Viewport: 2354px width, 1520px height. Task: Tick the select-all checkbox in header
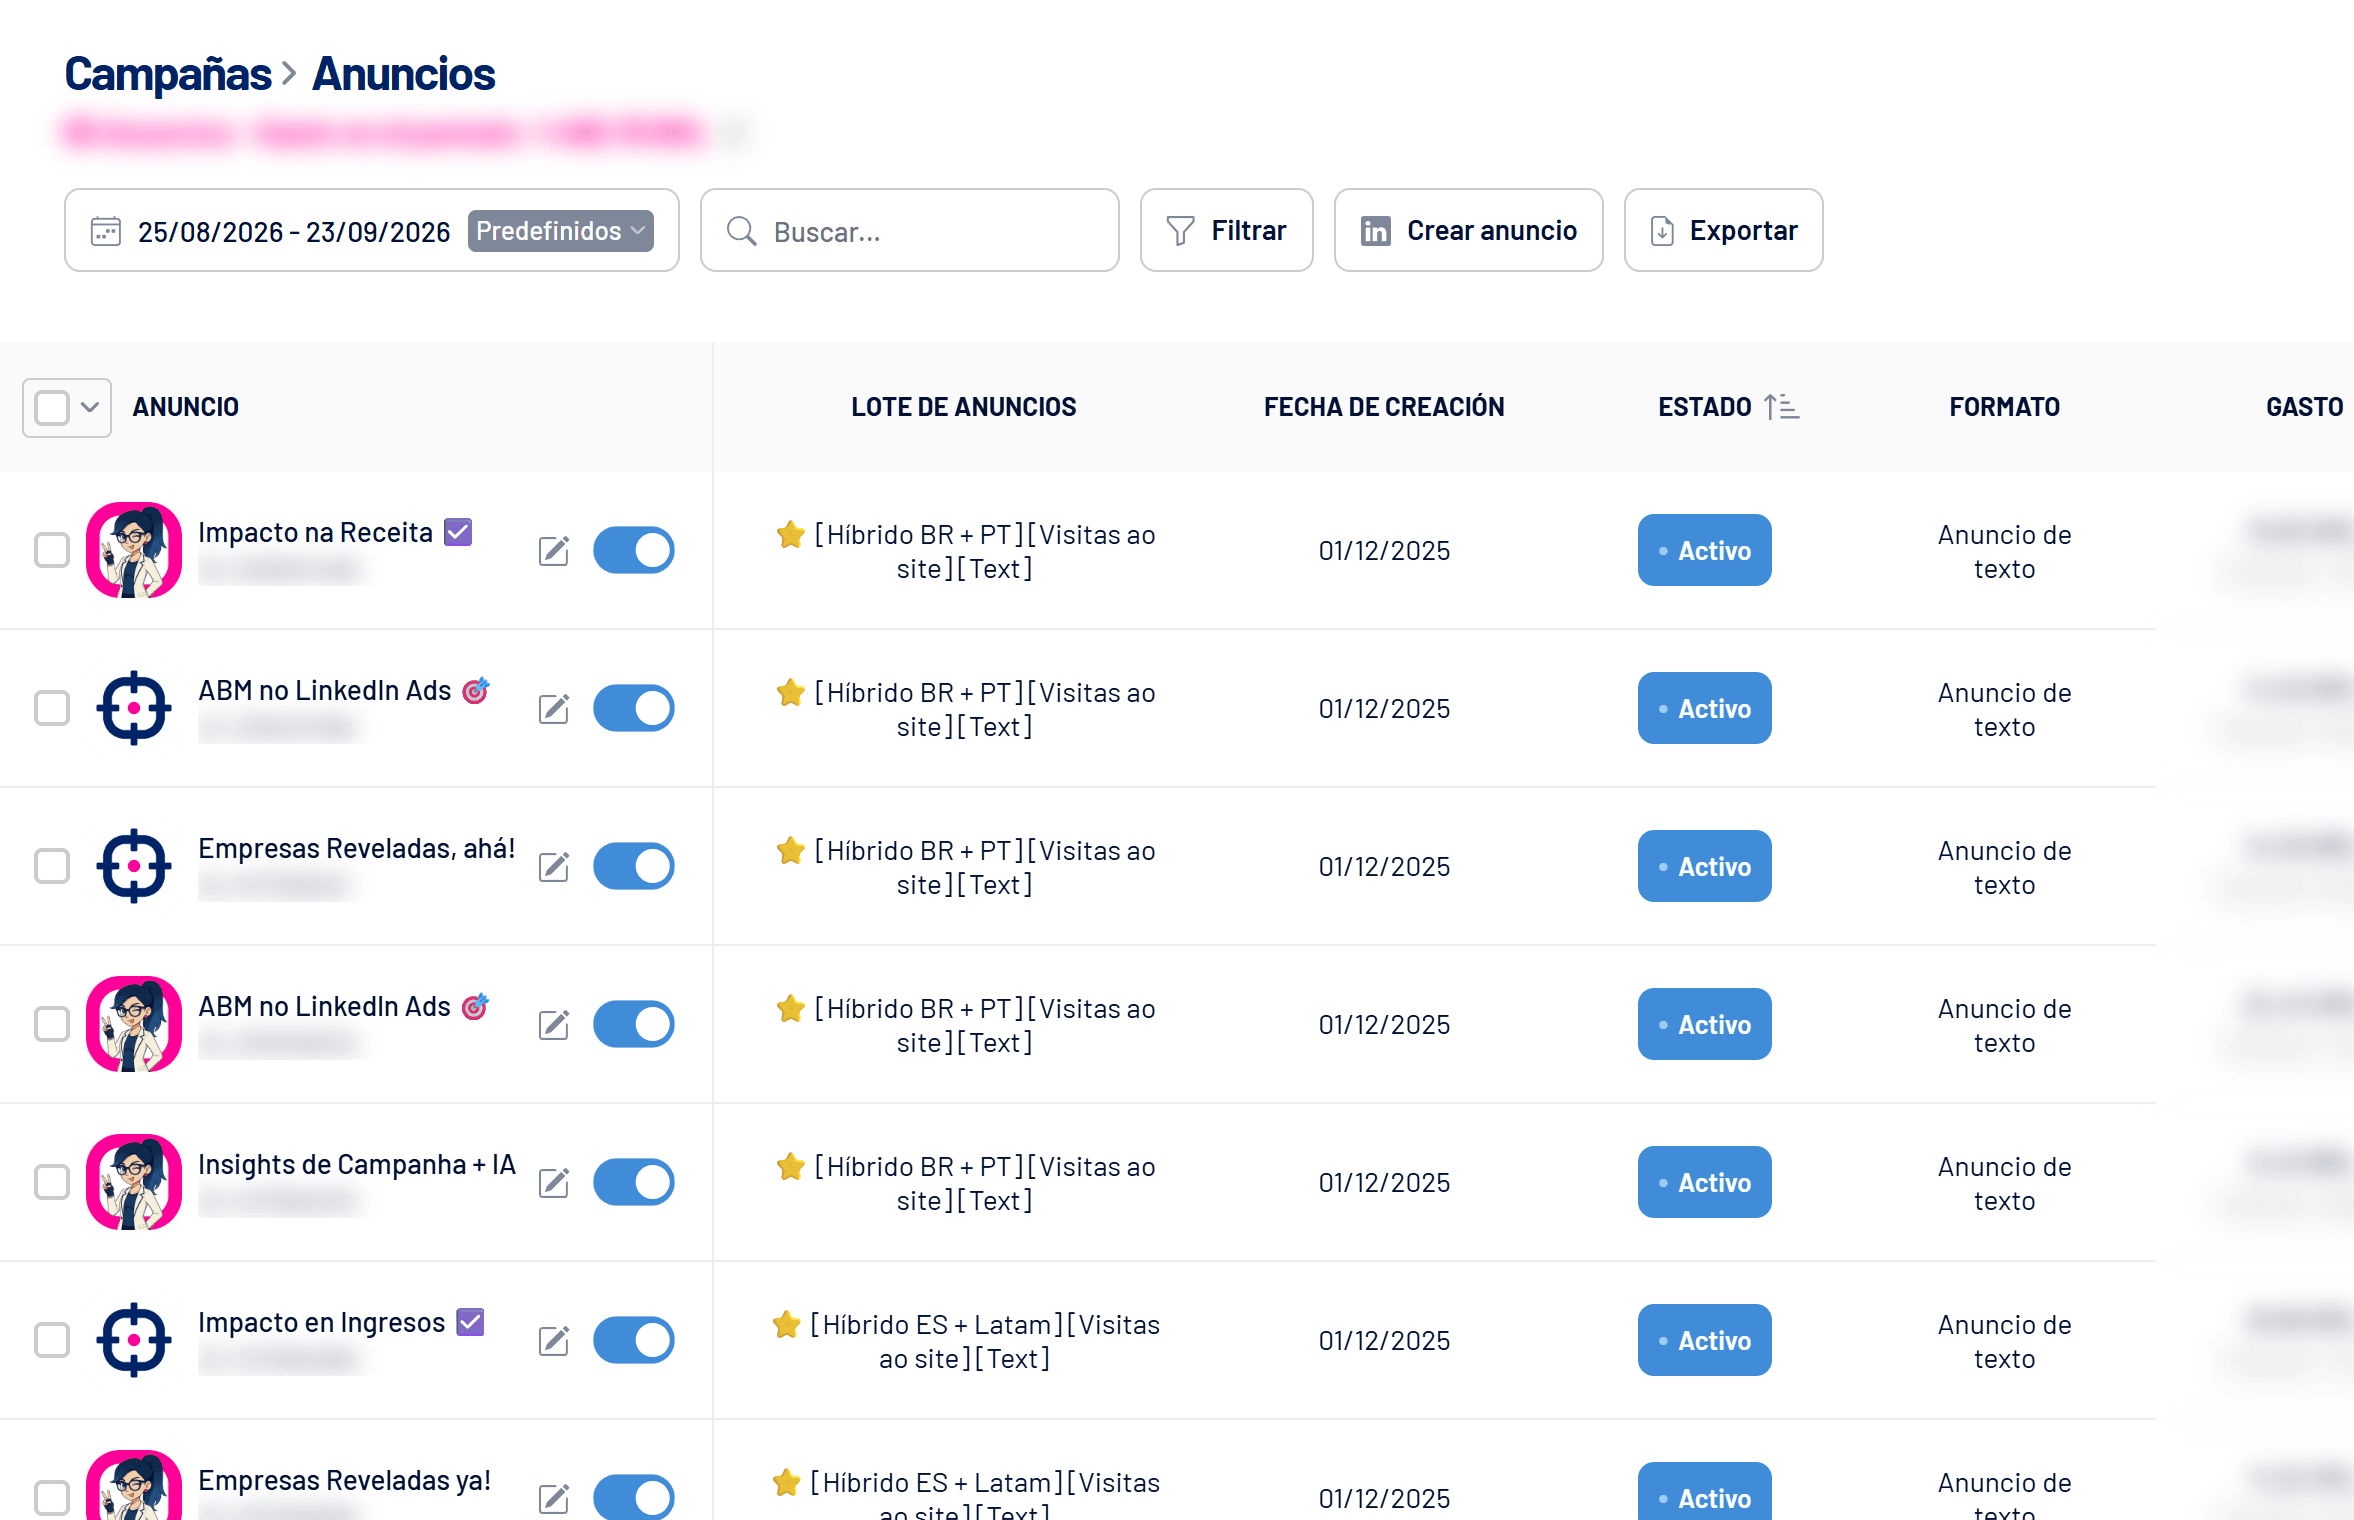point(52,407)
